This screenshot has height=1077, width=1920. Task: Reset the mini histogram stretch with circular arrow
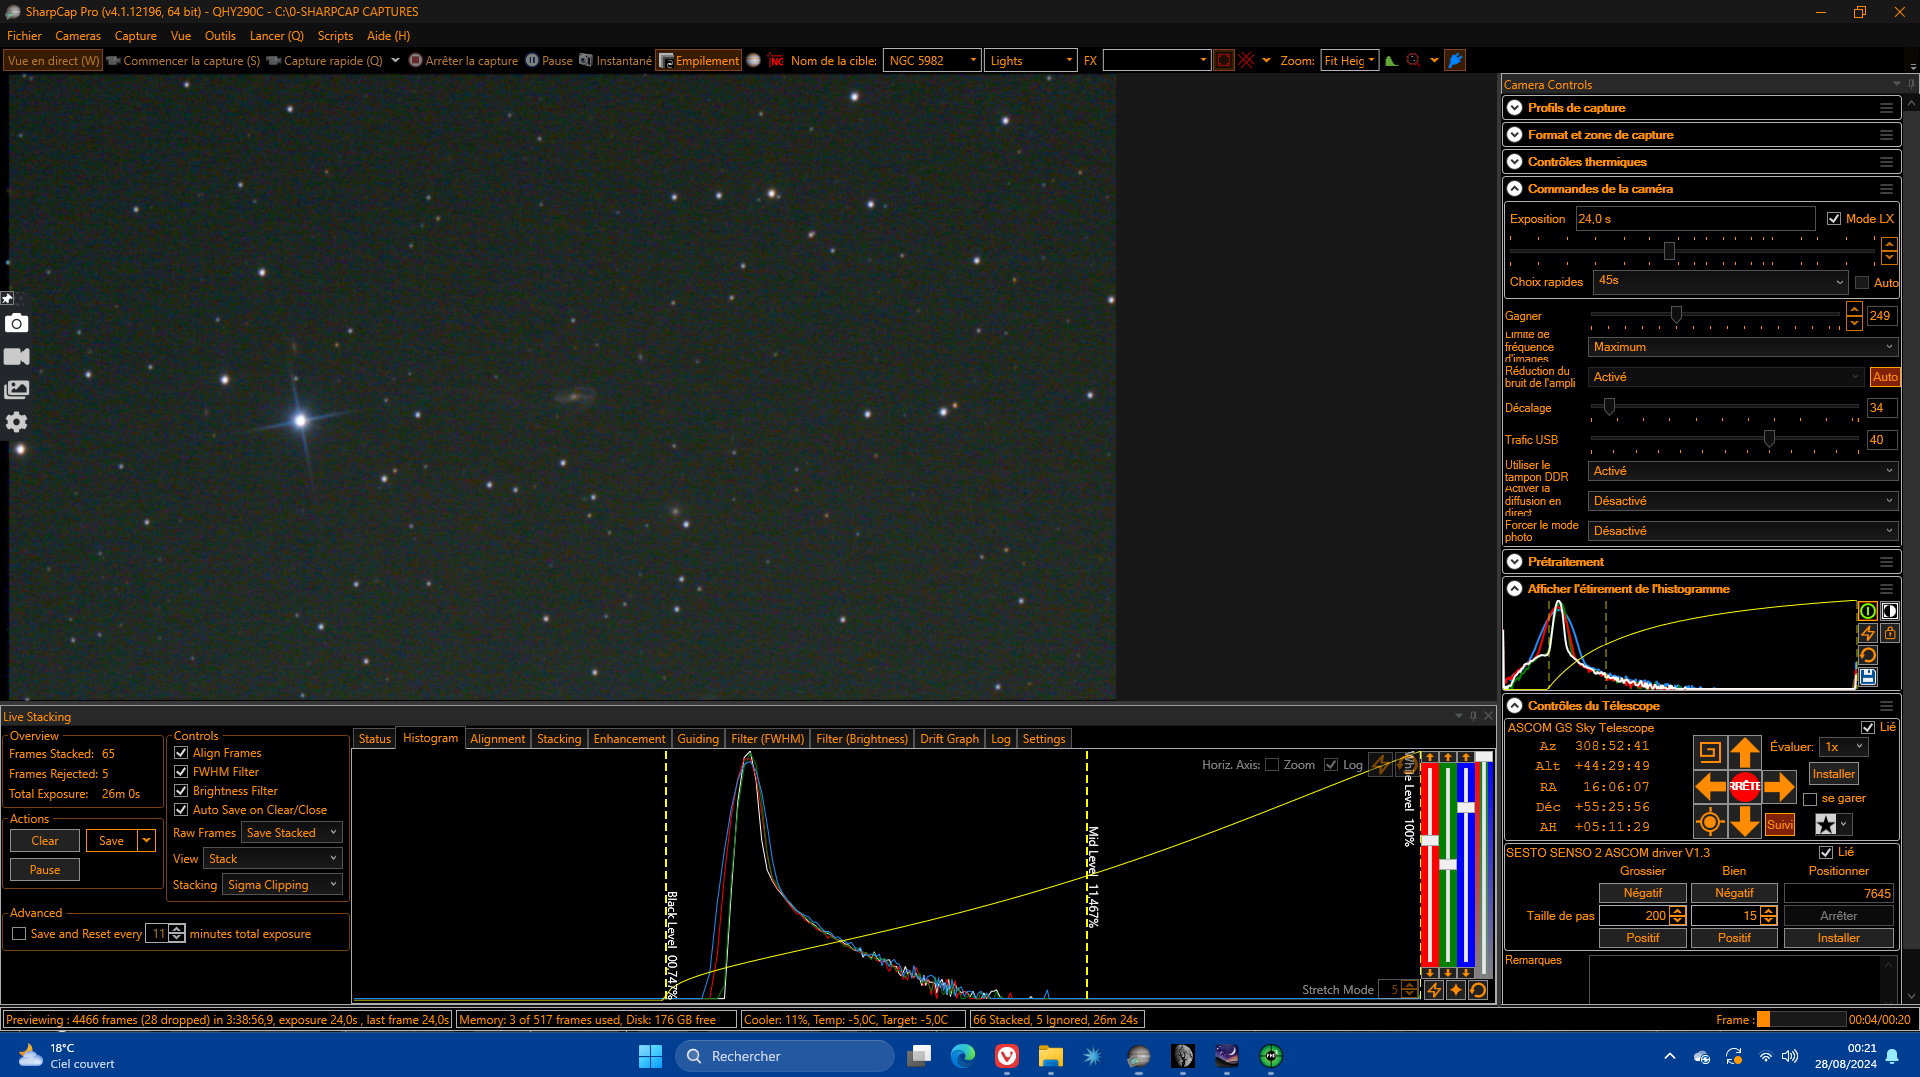(1867, 655)
